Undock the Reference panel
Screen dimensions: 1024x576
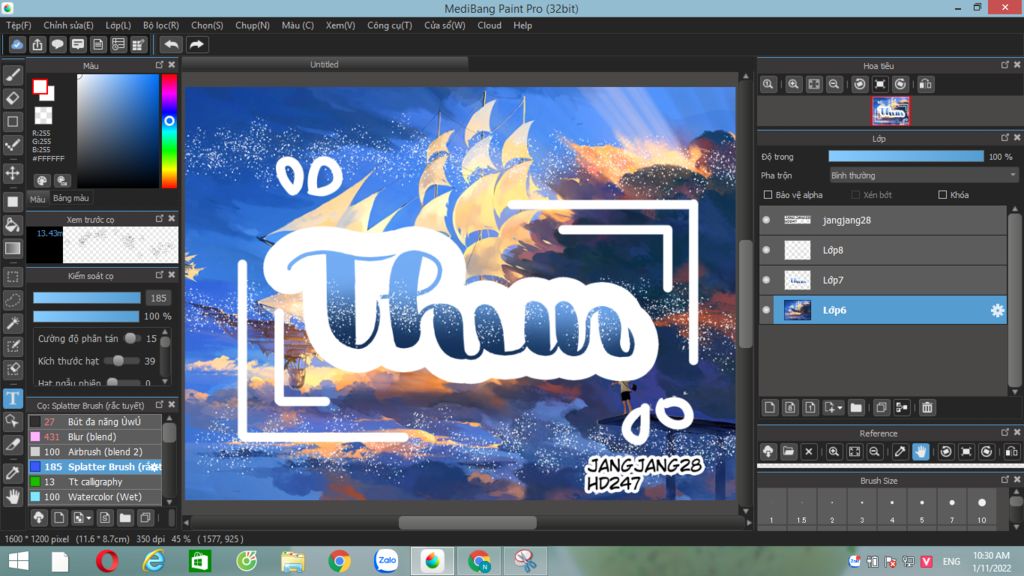pyautogui.click(x=1004, y=432)
